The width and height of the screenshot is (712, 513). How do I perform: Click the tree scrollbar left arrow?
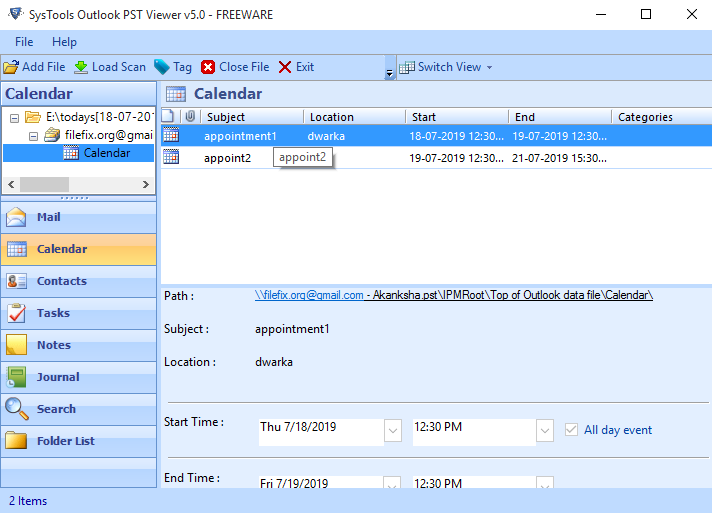coord(11,184)
